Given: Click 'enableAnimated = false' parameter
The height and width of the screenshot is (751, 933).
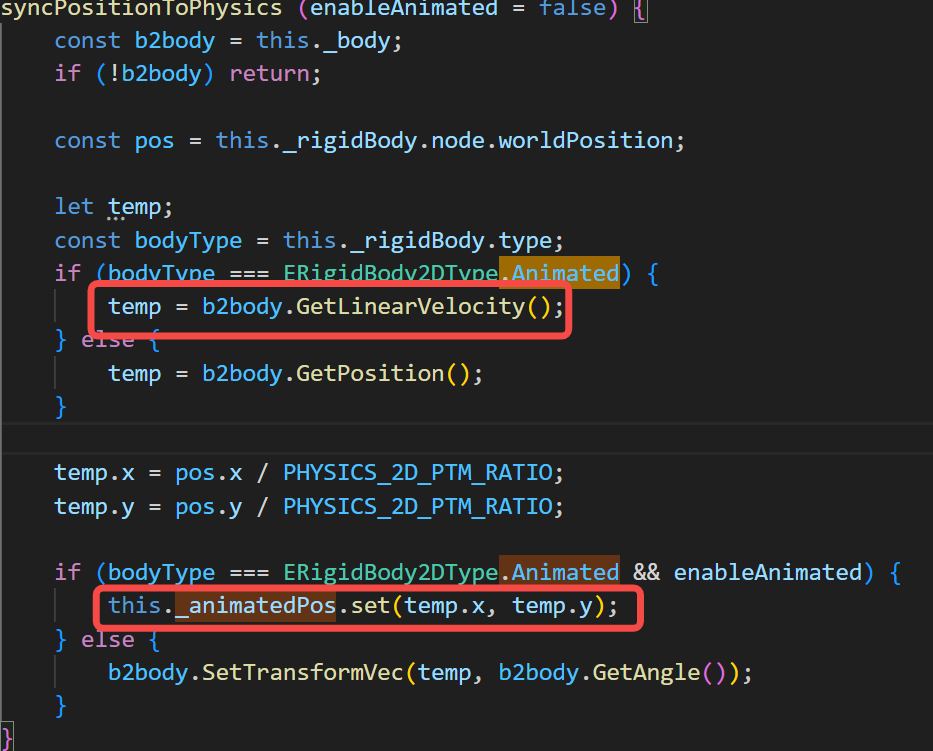Looking at the screenshot, I should point(458,8).
